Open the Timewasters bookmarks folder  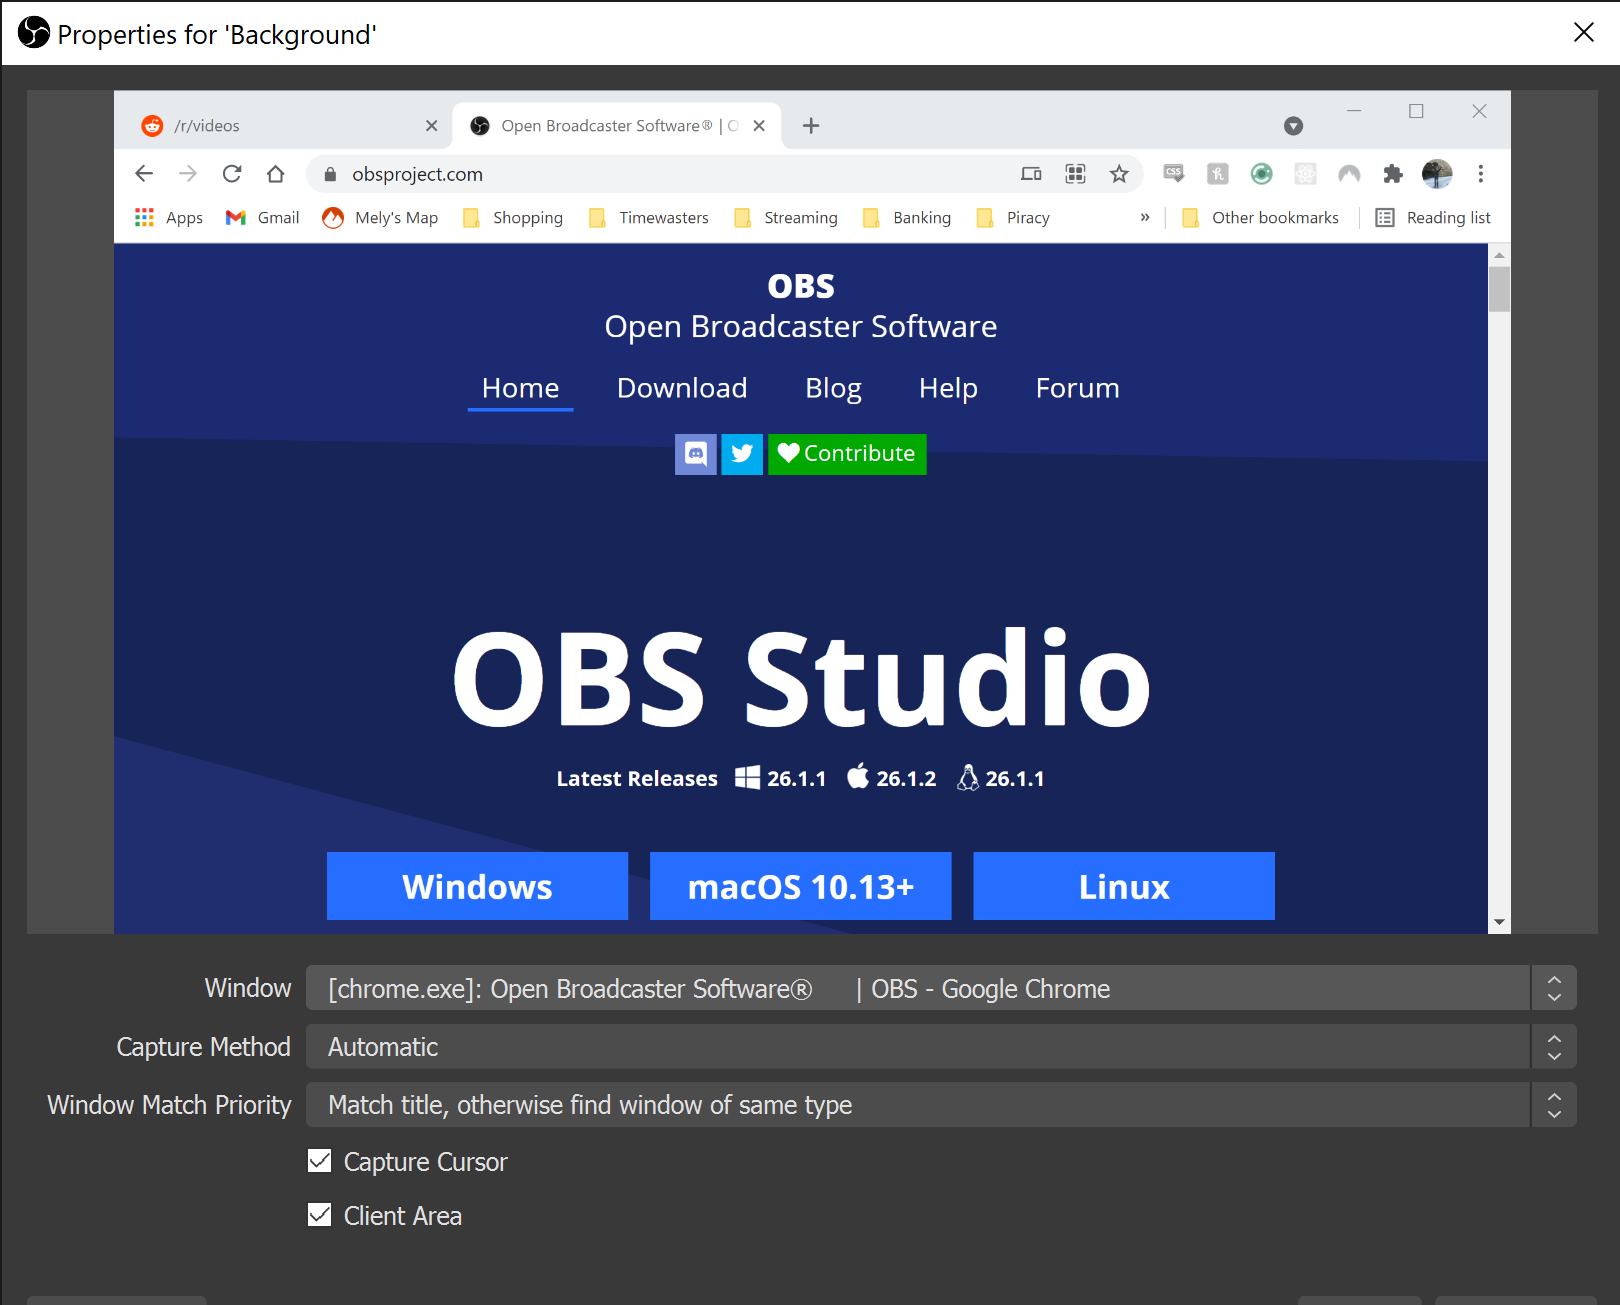649,218
